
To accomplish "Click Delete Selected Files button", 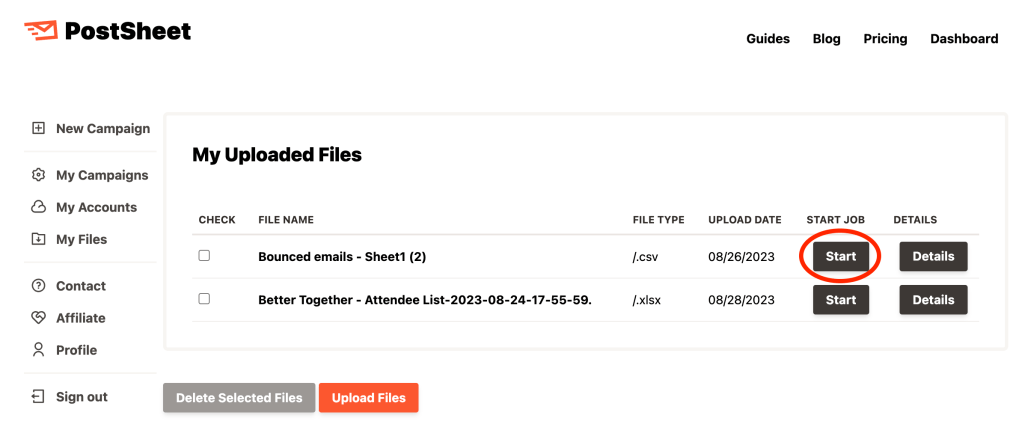I will (239, 398).
